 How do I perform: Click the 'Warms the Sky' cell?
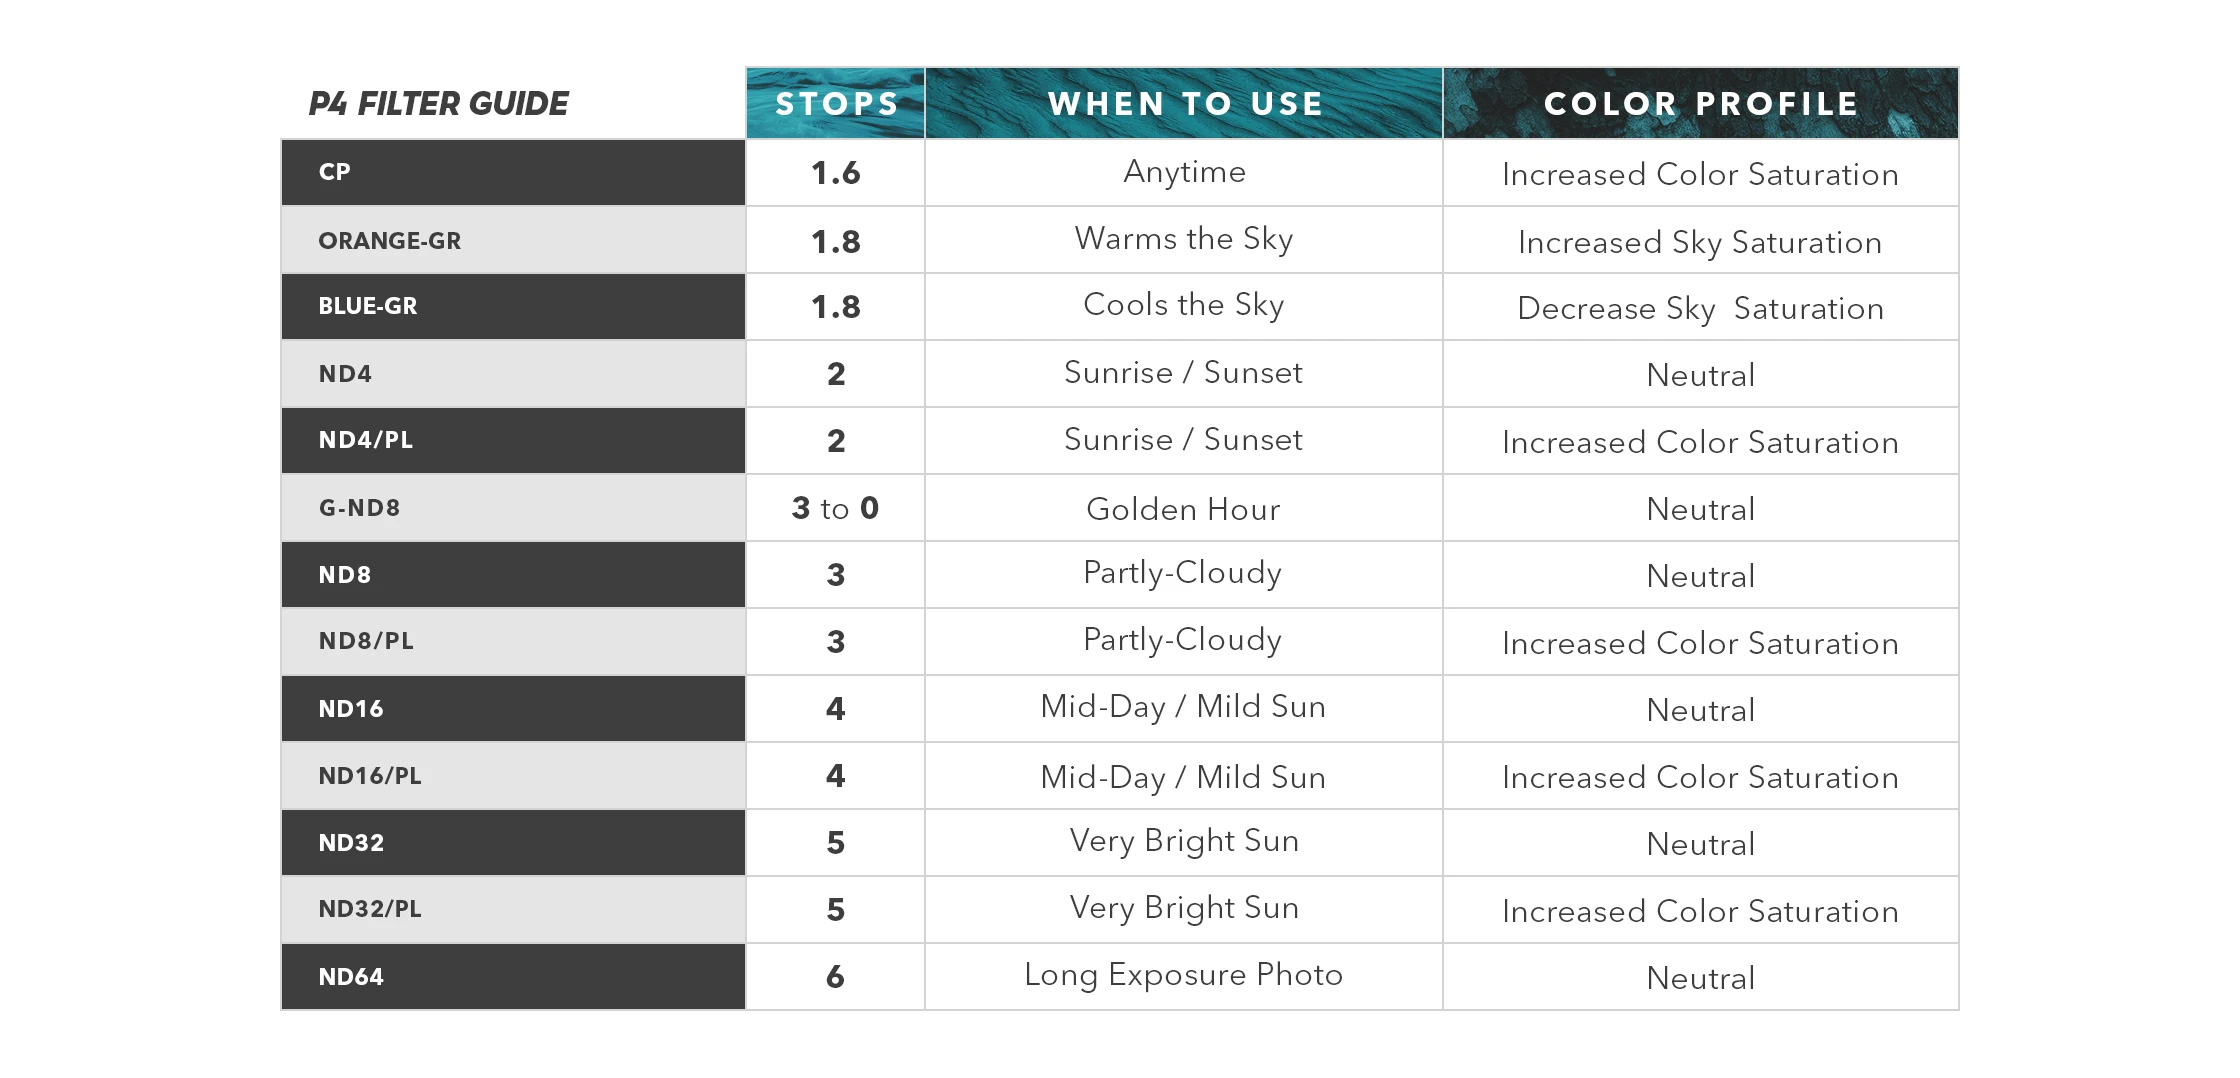(1184, 240)
